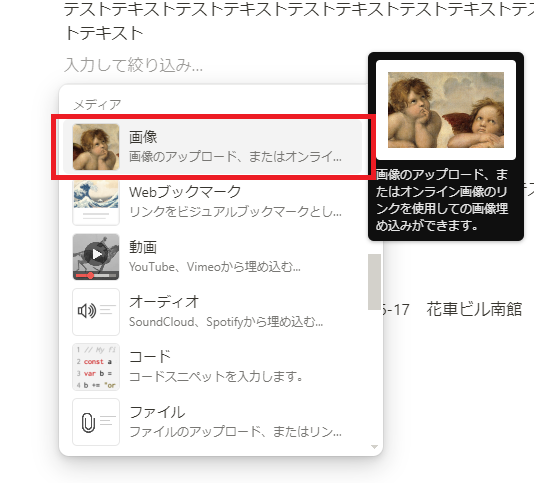This screenshot has width=534, height=483.
Task: Click the 入力して絞り込み filter field
Action: [134, 65]
